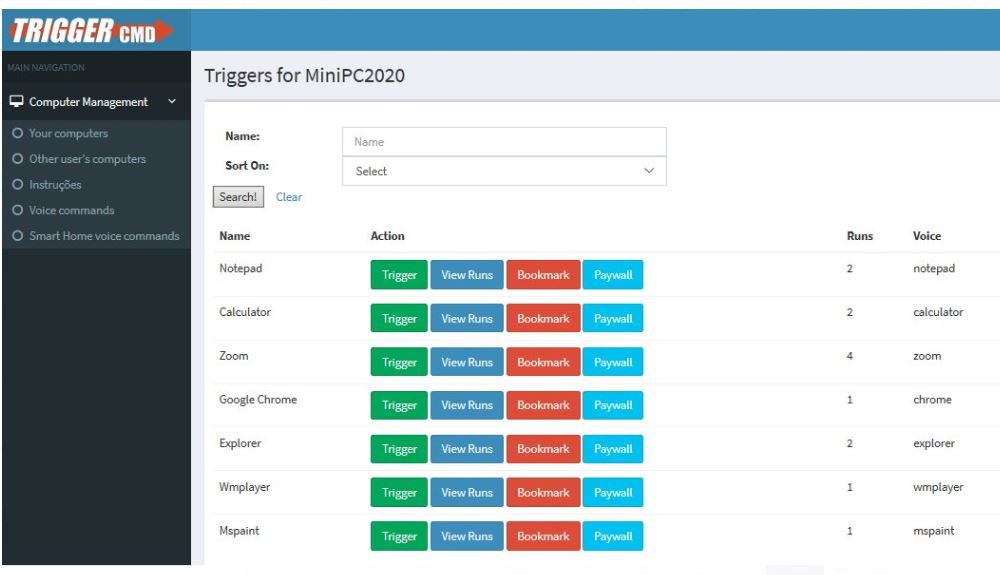This screenshot has width=1000, height=575.
Task: View Runs for Mspaint
Action: [467, 536]
